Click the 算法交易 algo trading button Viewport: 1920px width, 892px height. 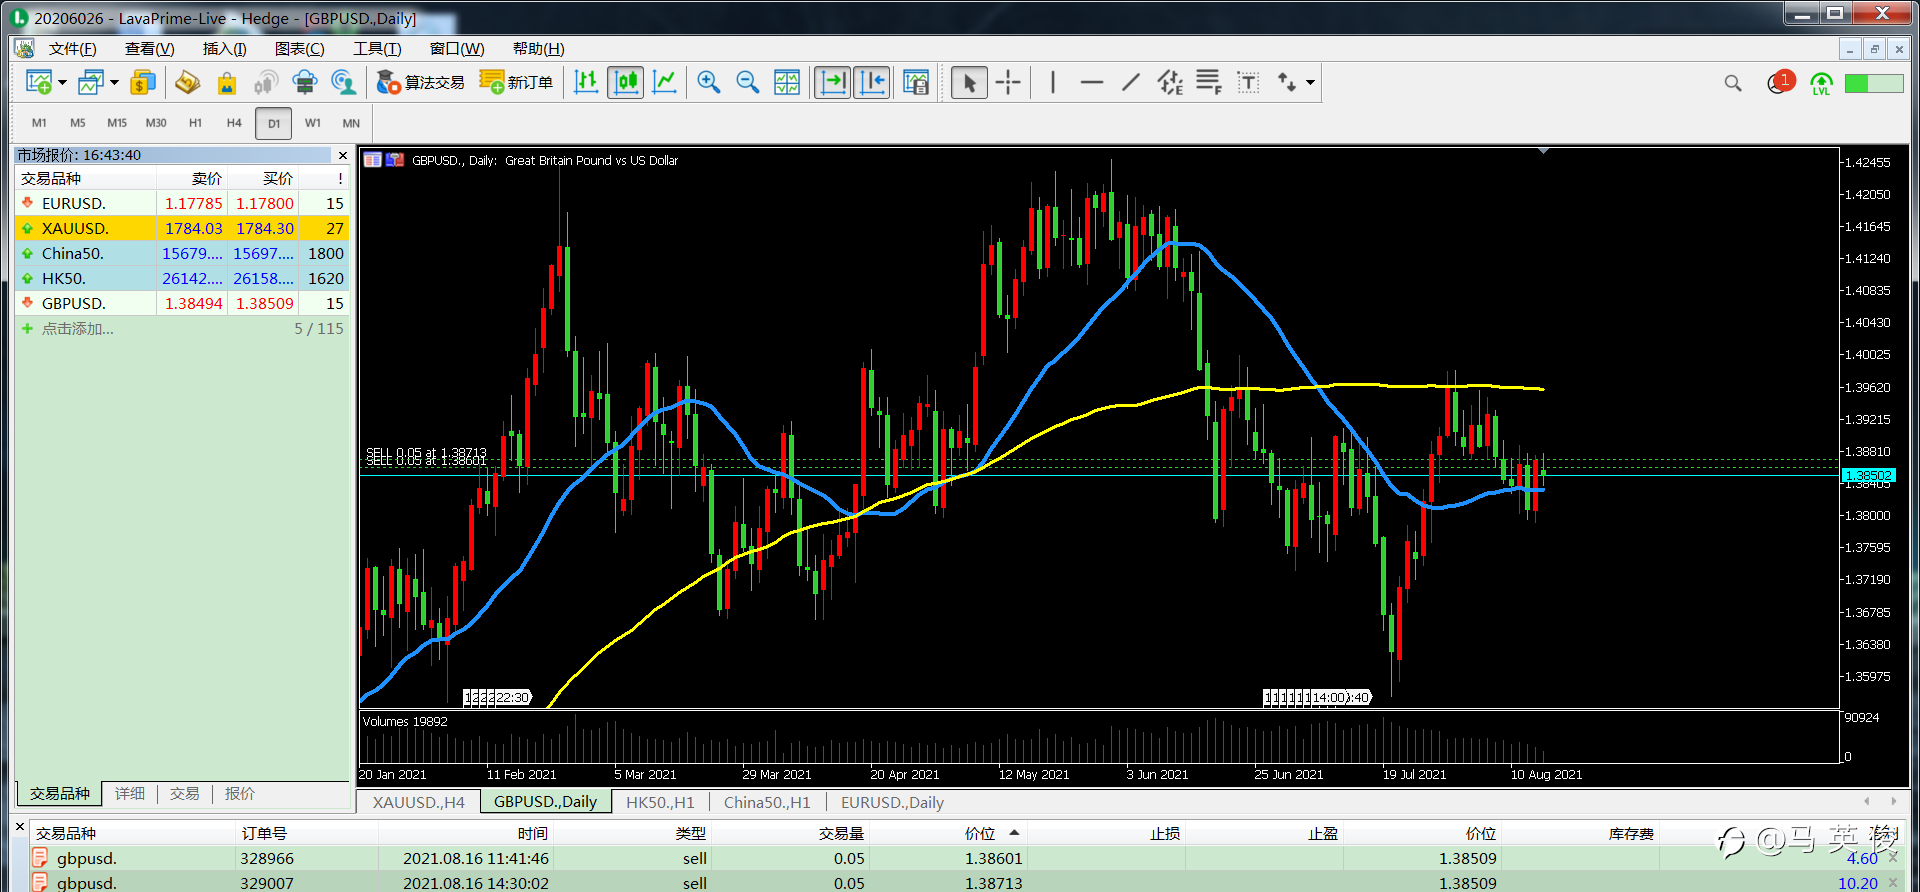point(421,83)
